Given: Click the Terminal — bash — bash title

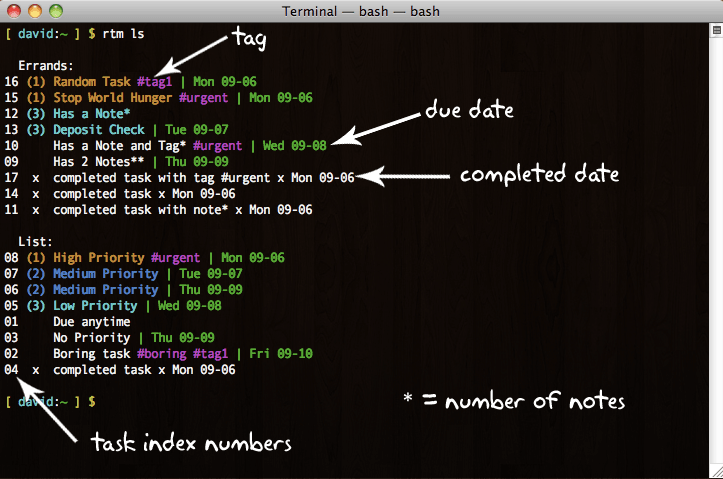Looking at the screenshot, I should point(361,11).
